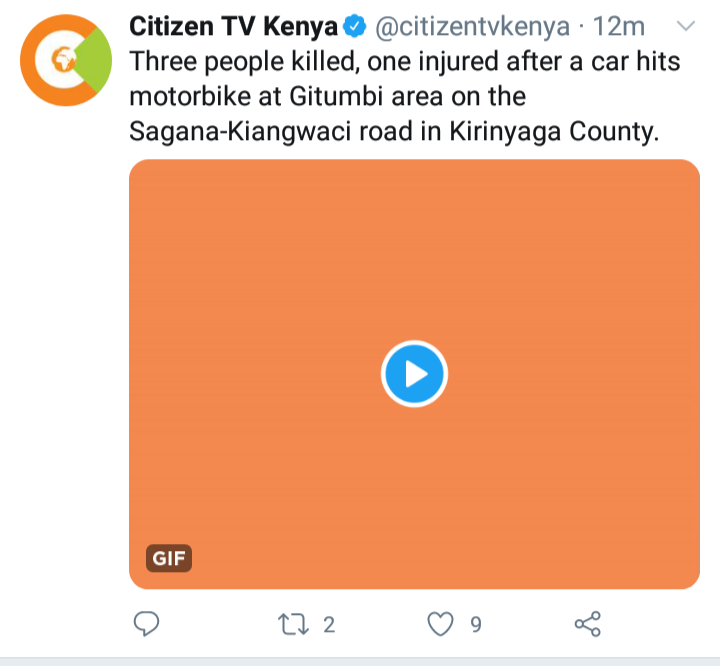Screen dimensions: 720x666
Task: Expand the tweet options chevron
Action: (x=686, y=26)
